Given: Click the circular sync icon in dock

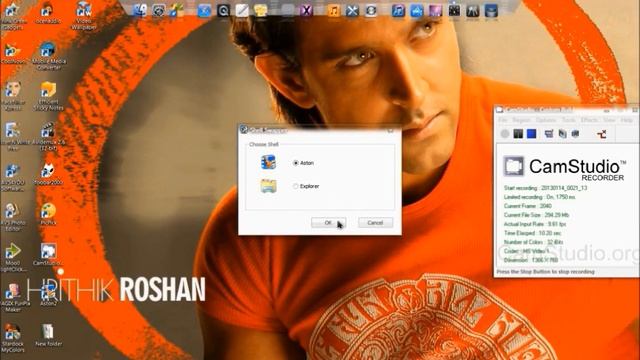Looking at the screenshot, I should 371,10.
